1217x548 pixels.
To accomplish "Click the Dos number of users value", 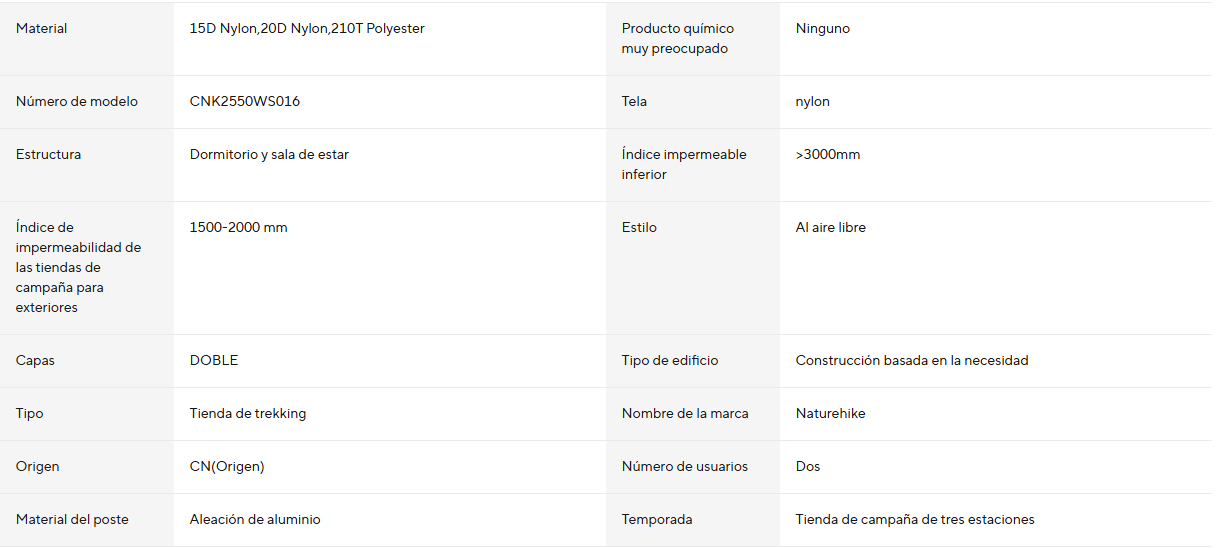I will coord(808,467).
